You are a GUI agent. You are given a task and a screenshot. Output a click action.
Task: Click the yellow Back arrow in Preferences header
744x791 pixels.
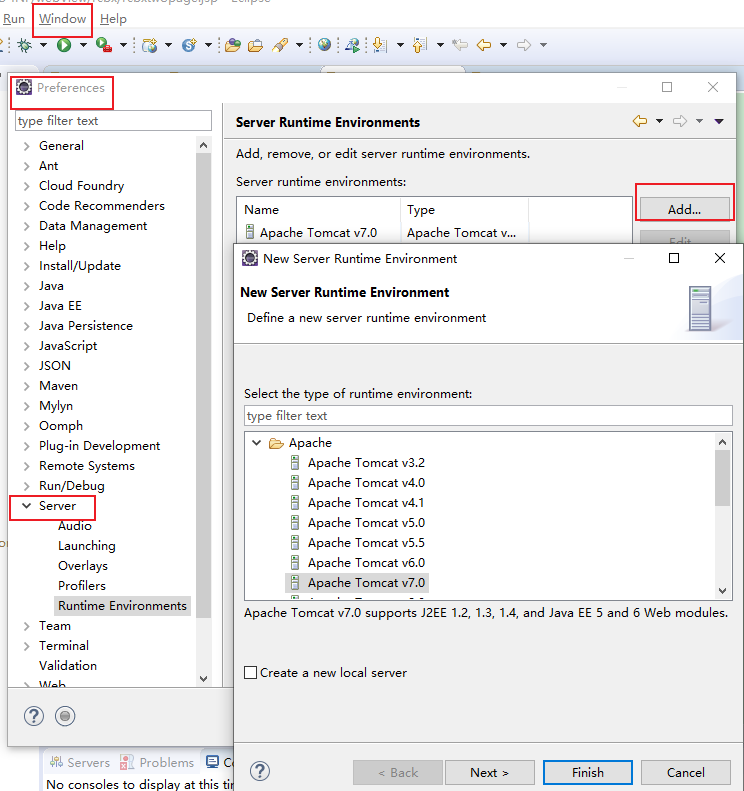click(x=640, y=121)
